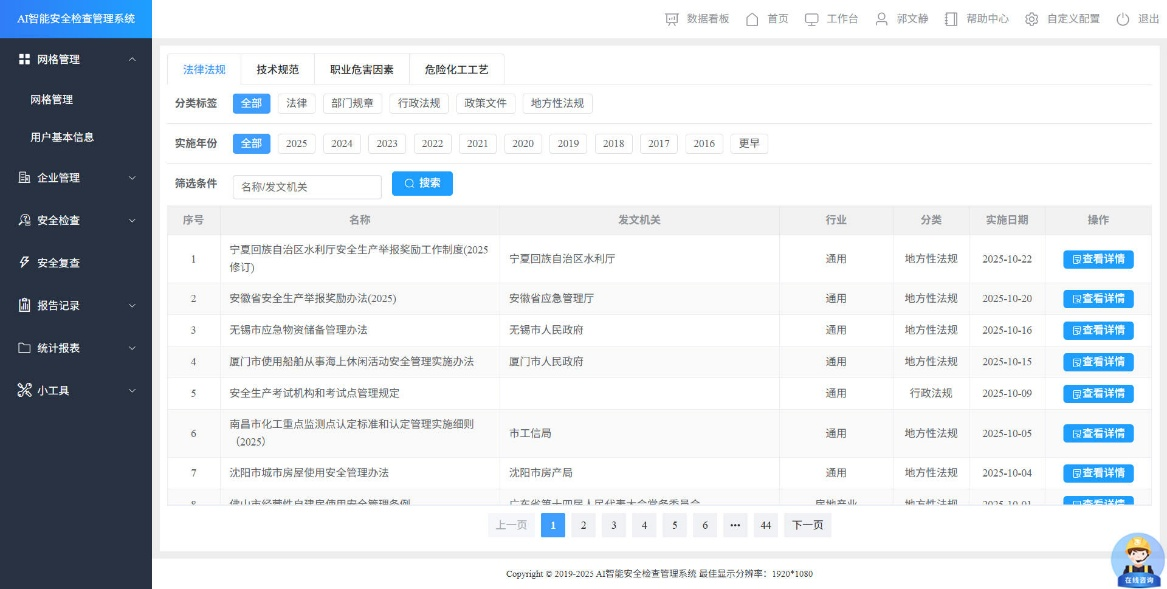Switch to the 技术规范 tab

point(277,70)
